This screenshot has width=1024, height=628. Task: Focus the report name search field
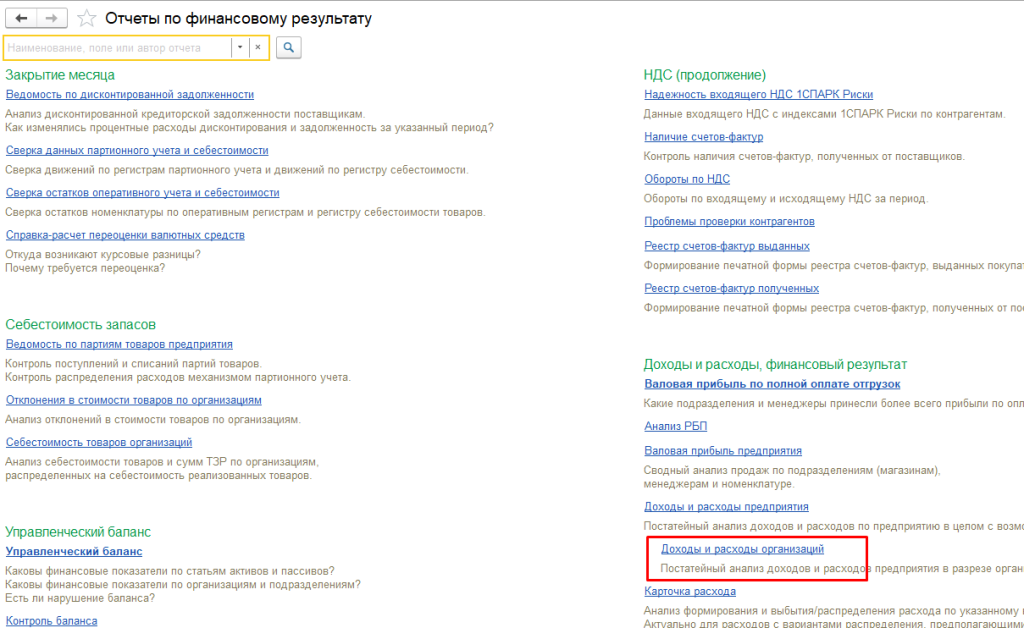(116, 47)
